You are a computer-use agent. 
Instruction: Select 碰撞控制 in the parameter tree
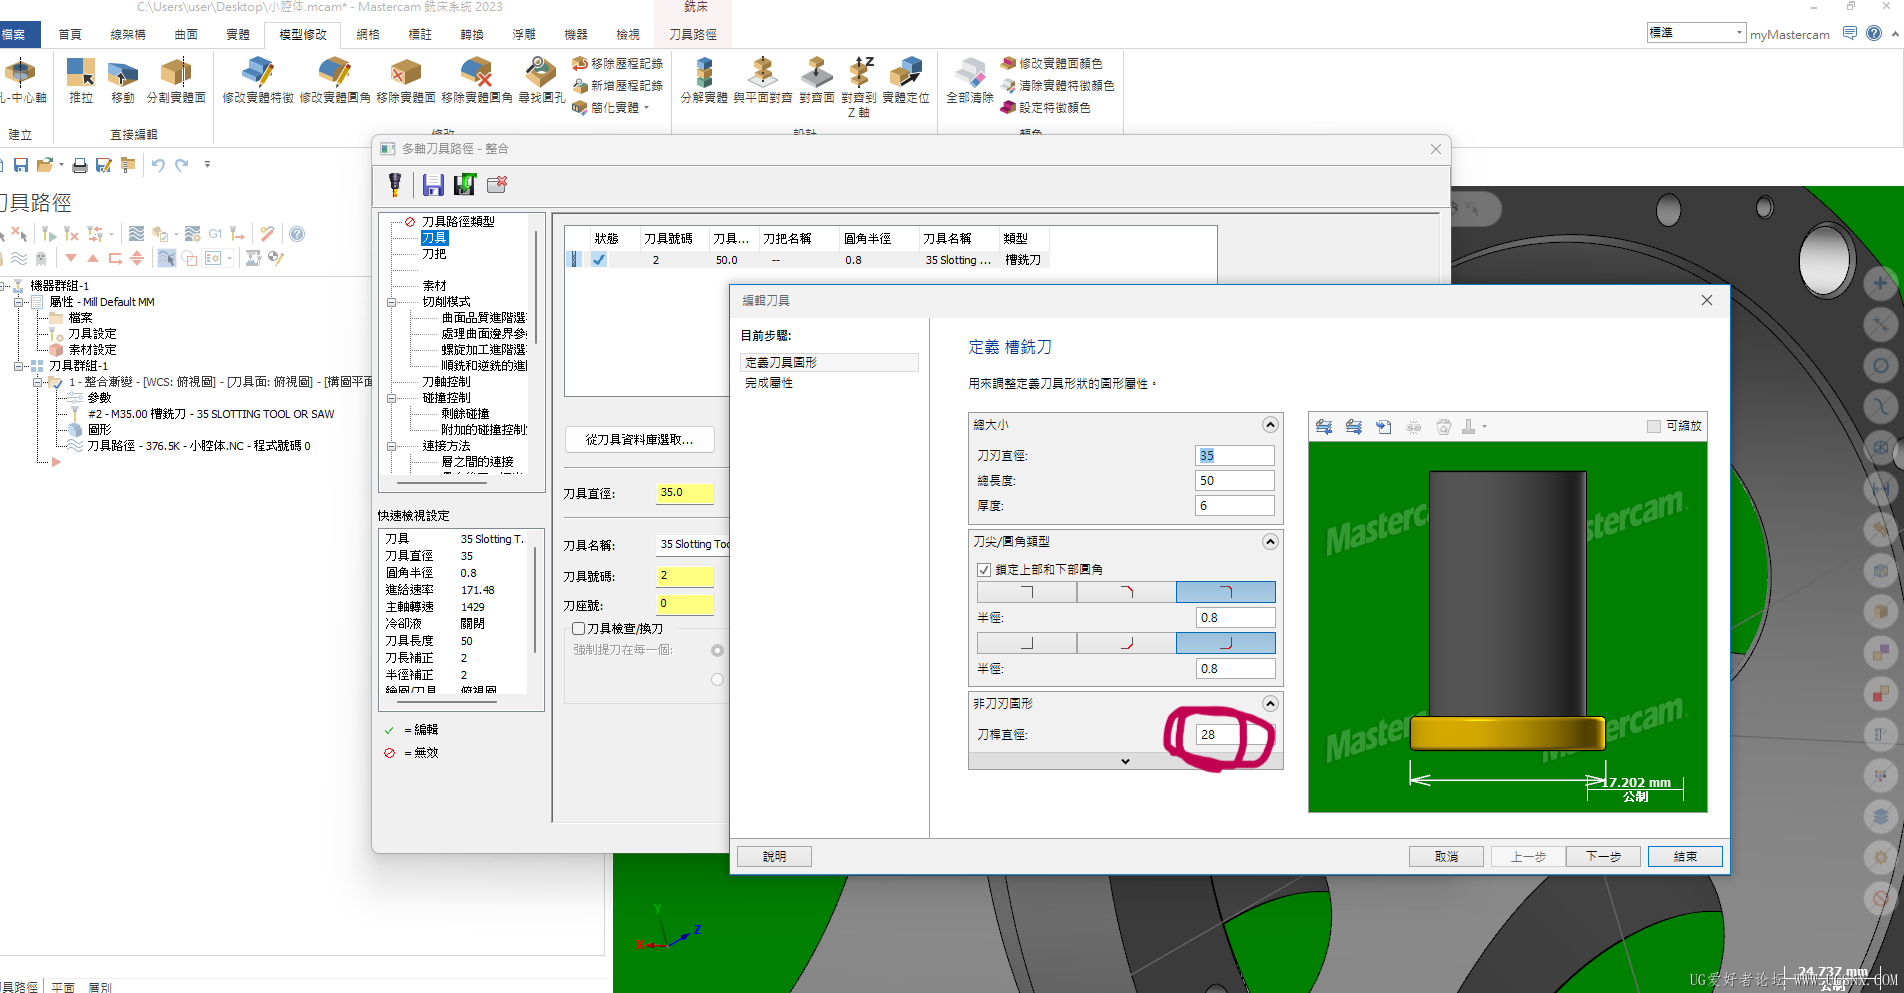pyautogui.click(x=446, y=398)
